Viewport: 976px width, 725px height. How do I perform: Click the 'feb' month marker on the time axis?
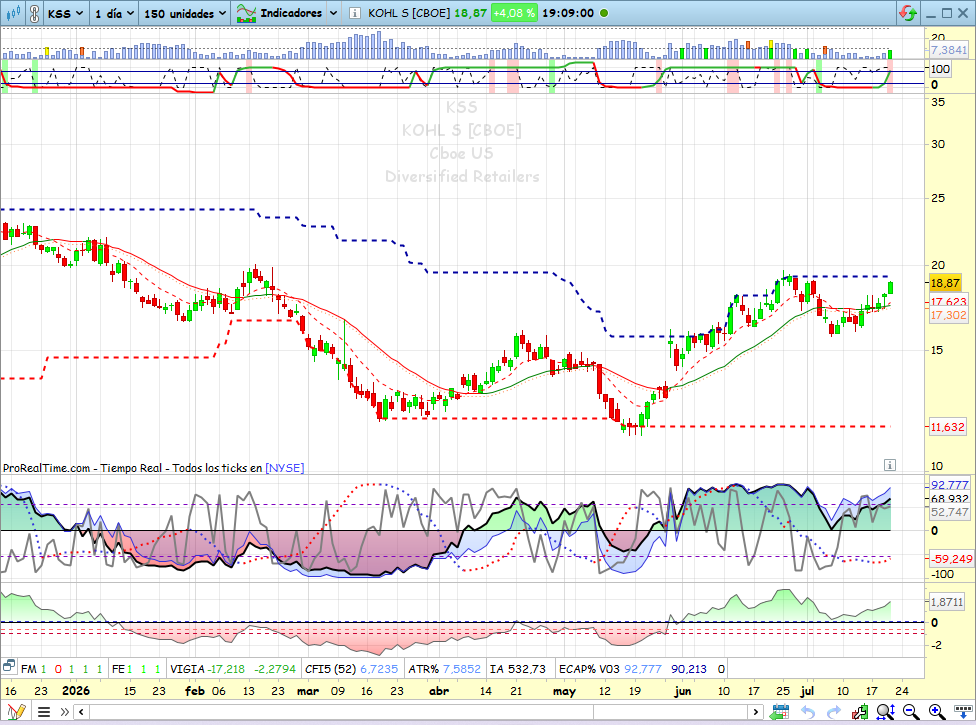click(x=195, y=691)
